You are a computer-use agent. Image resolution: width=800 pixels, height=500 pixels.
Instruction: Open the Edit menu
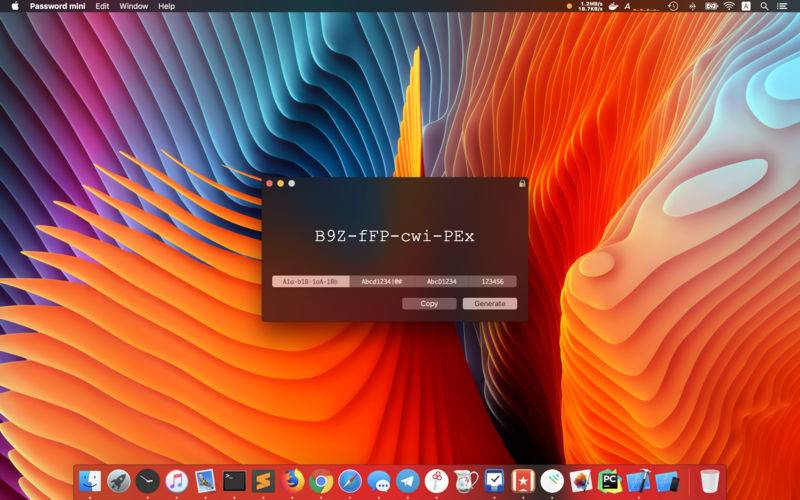[102, 6]
